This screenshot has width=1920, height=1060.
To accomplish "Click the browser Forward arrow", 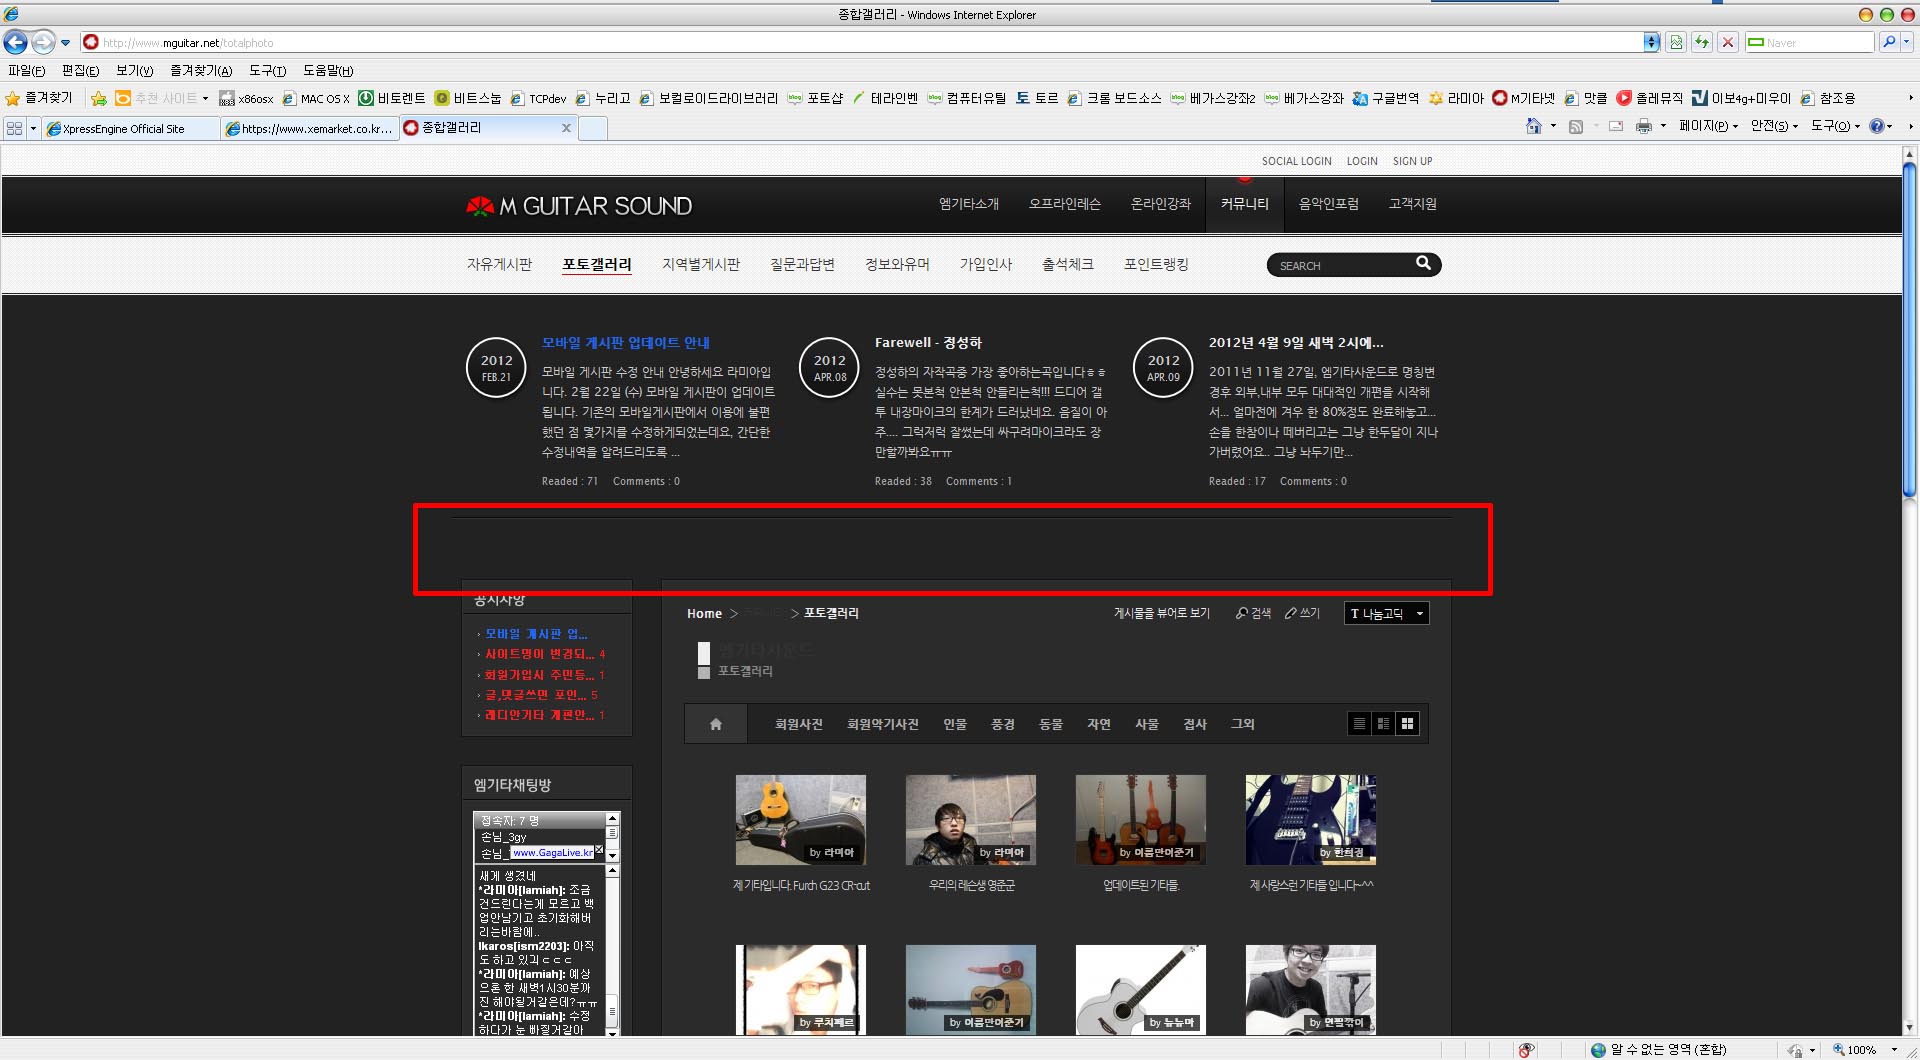I will 43,42.
